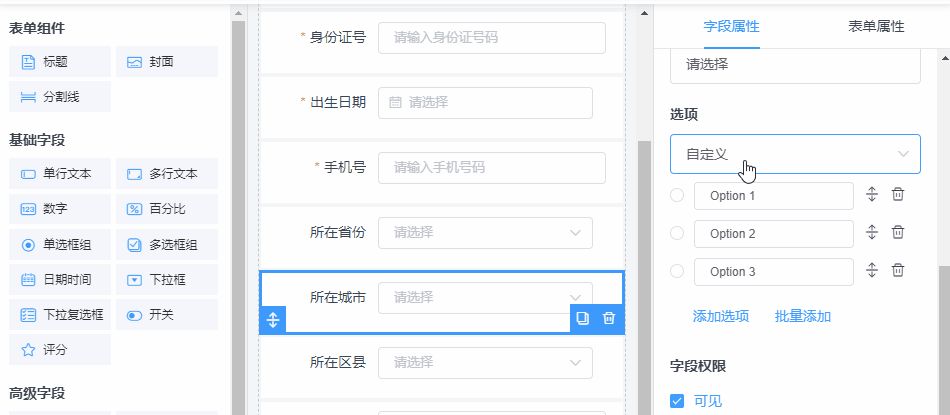
Task: Expand the 所在区县 dropdown
Action: 485,363
